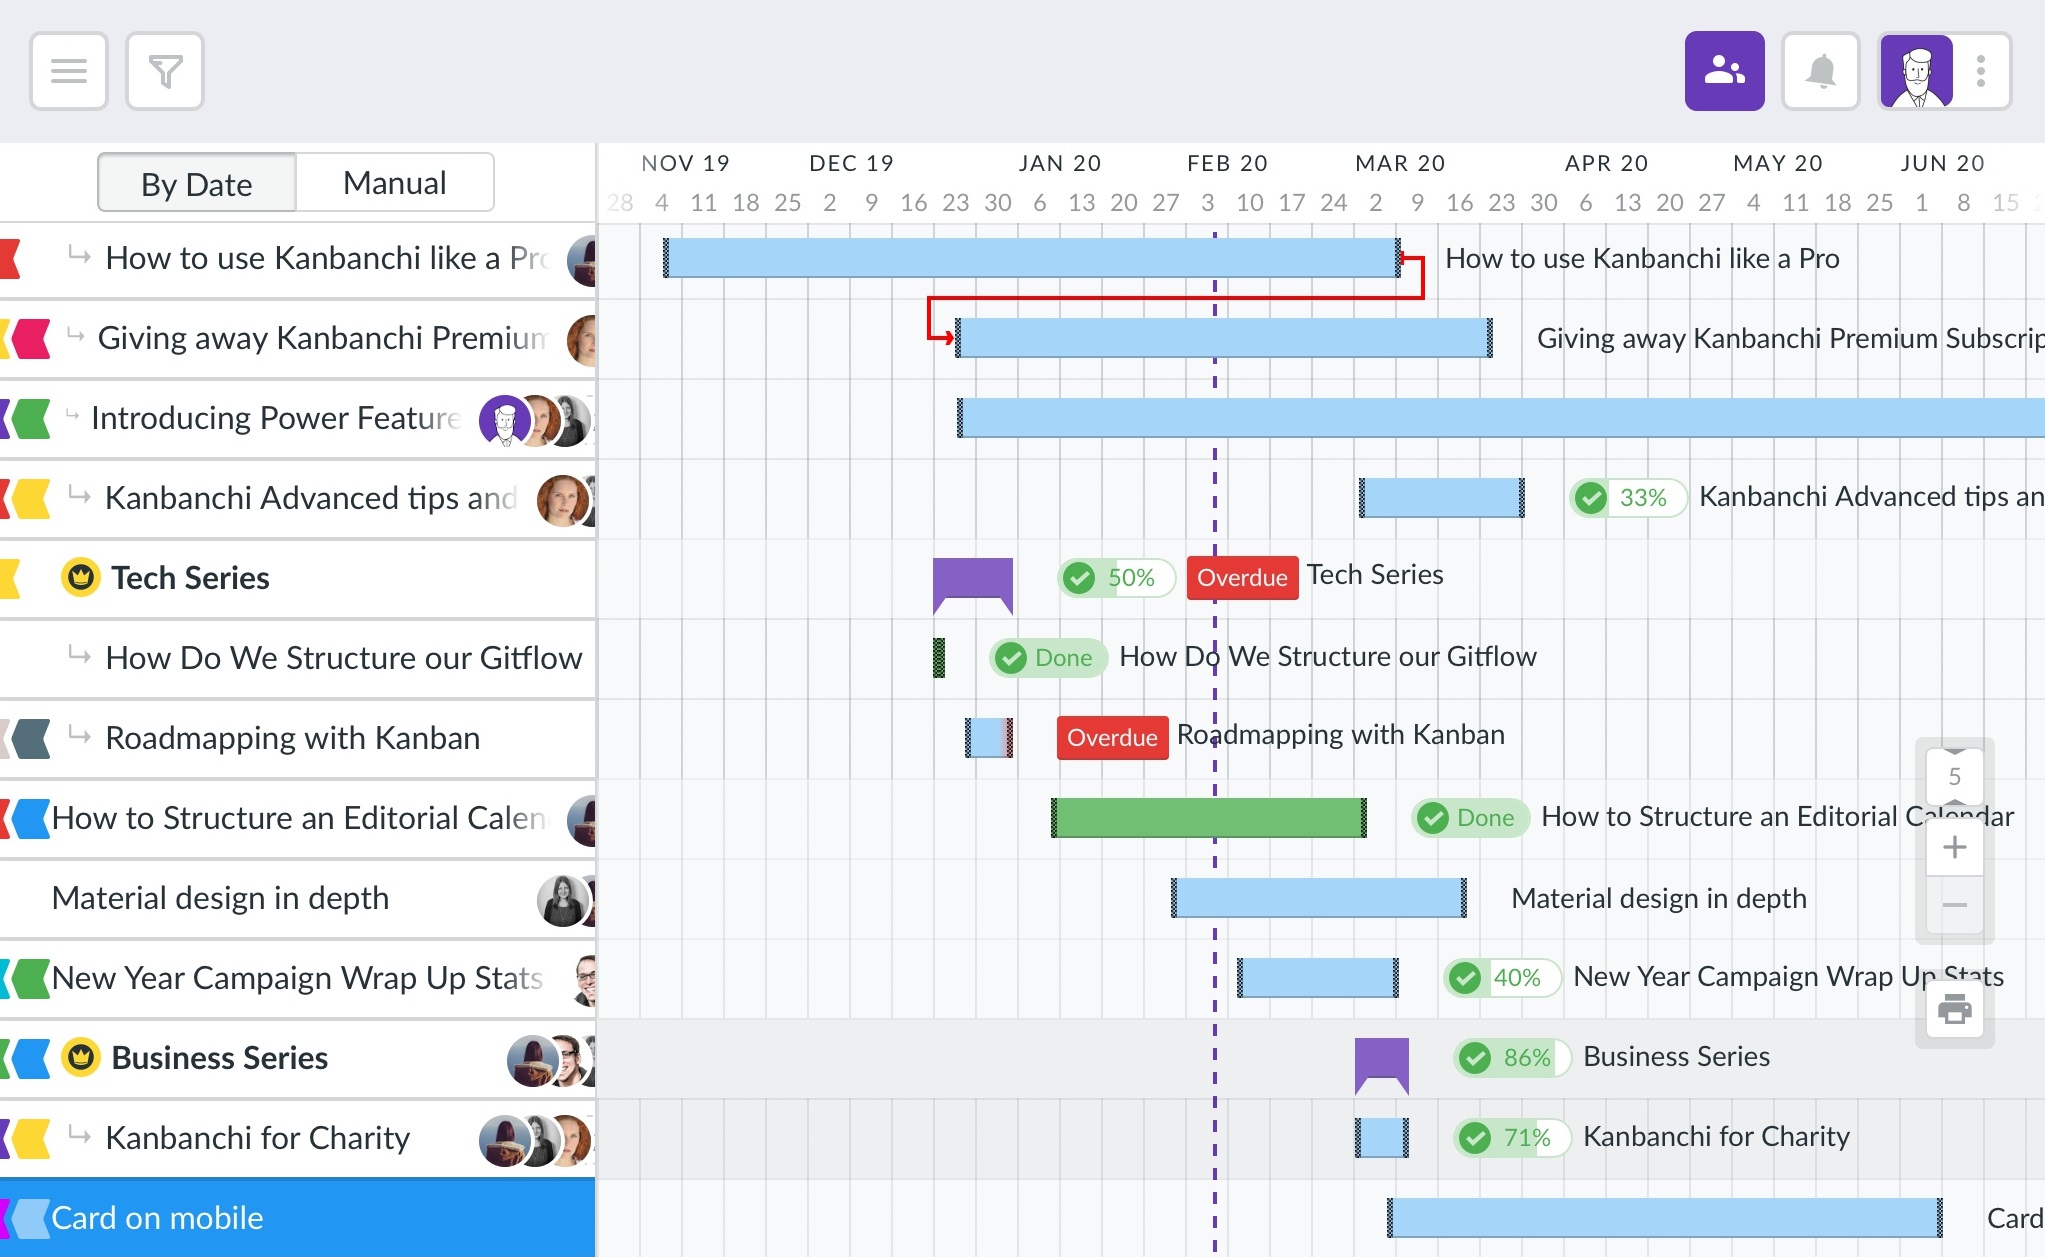The image size is (2045, 1257).
Task: Open the three-dot options menu
Action: [1981, 71]
